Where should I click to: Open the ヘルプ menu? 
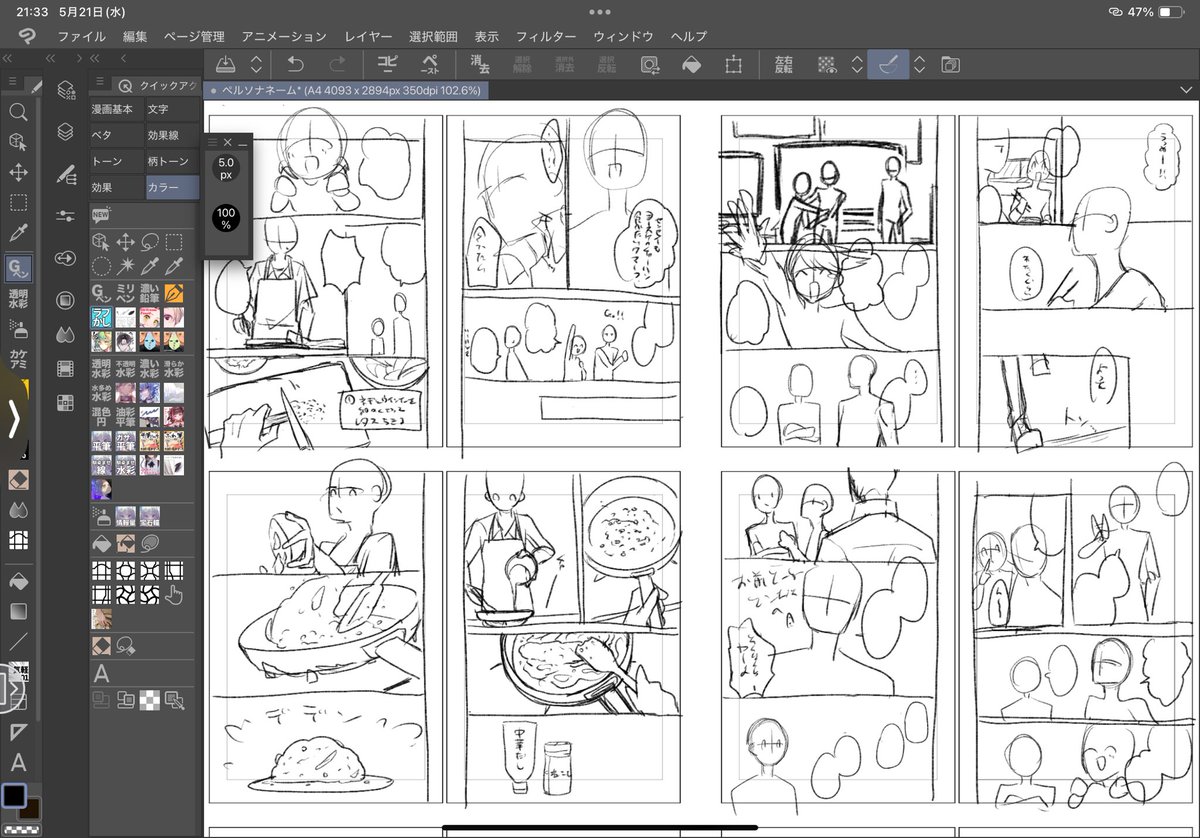(x=689, y=36)
